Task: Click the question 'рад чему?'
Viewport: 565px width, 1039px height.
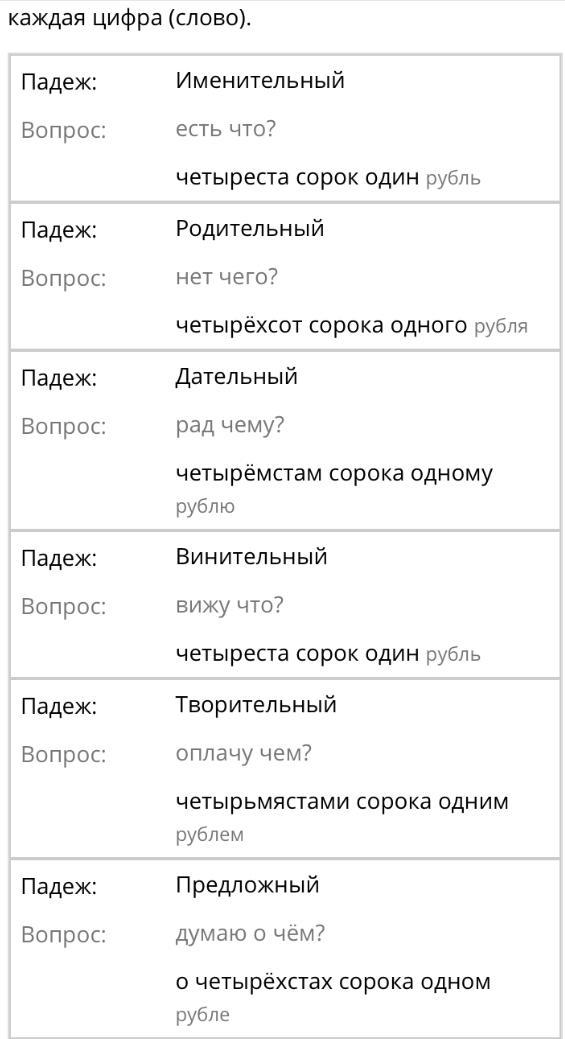Action: pyautogui.click(x=230, y=426)
